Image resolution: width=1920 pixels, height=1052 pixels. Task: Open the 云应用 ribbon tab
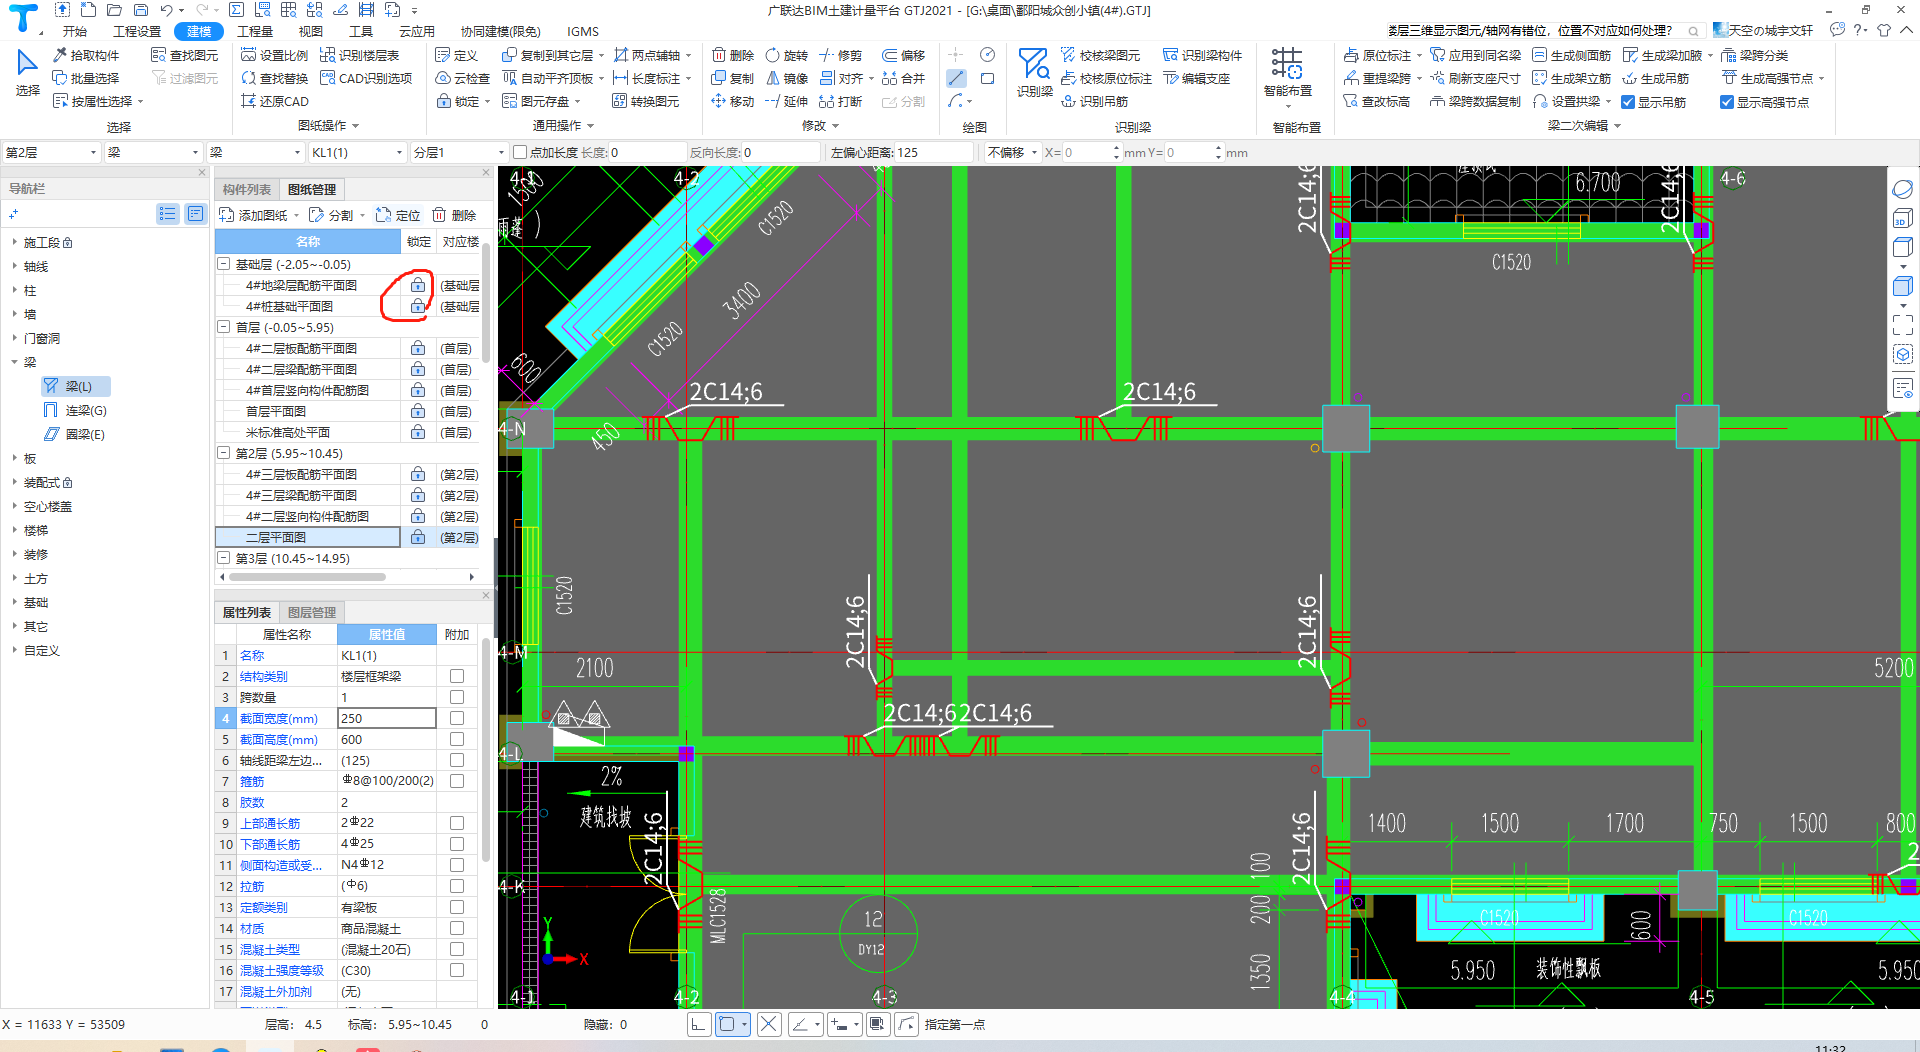point(417,31)
